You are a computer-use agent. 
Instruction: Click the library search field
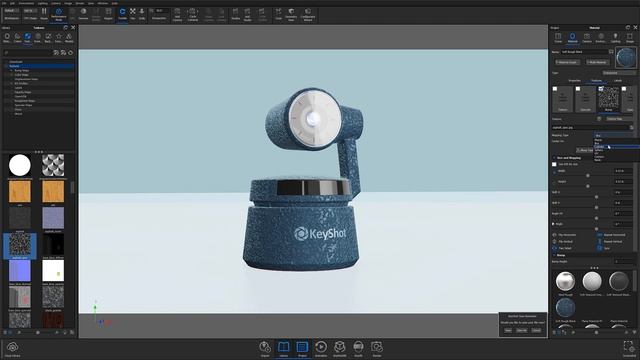tap(29, 53)
